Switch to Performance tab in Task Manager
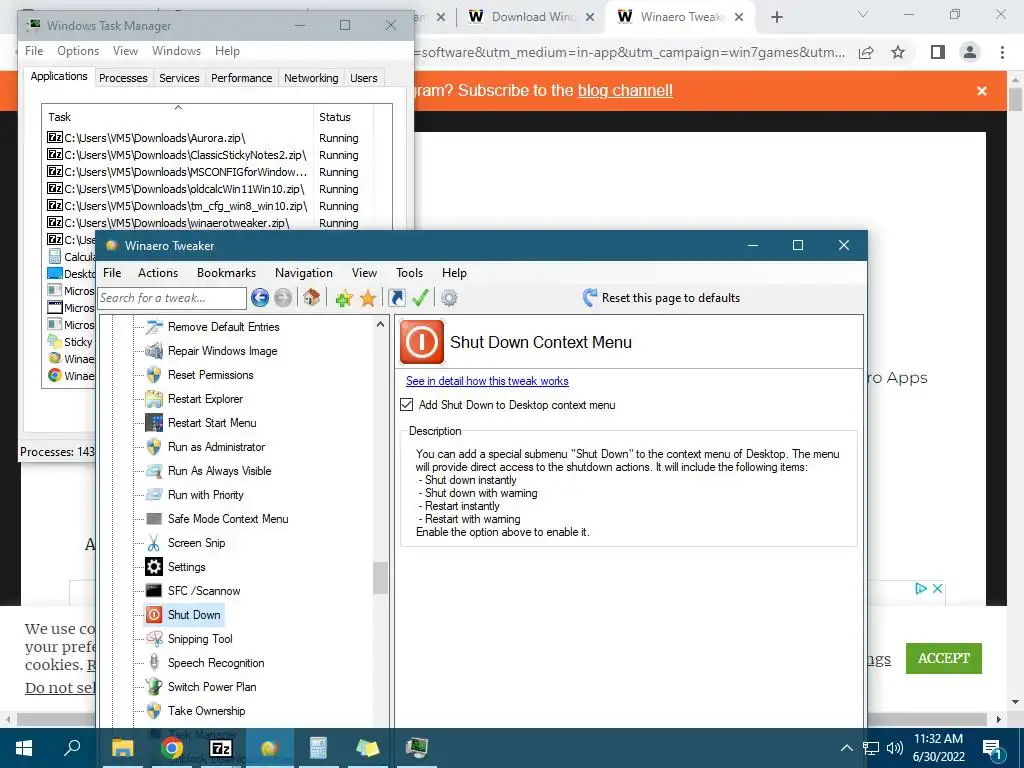The image size is (1024, 768). 242,78
